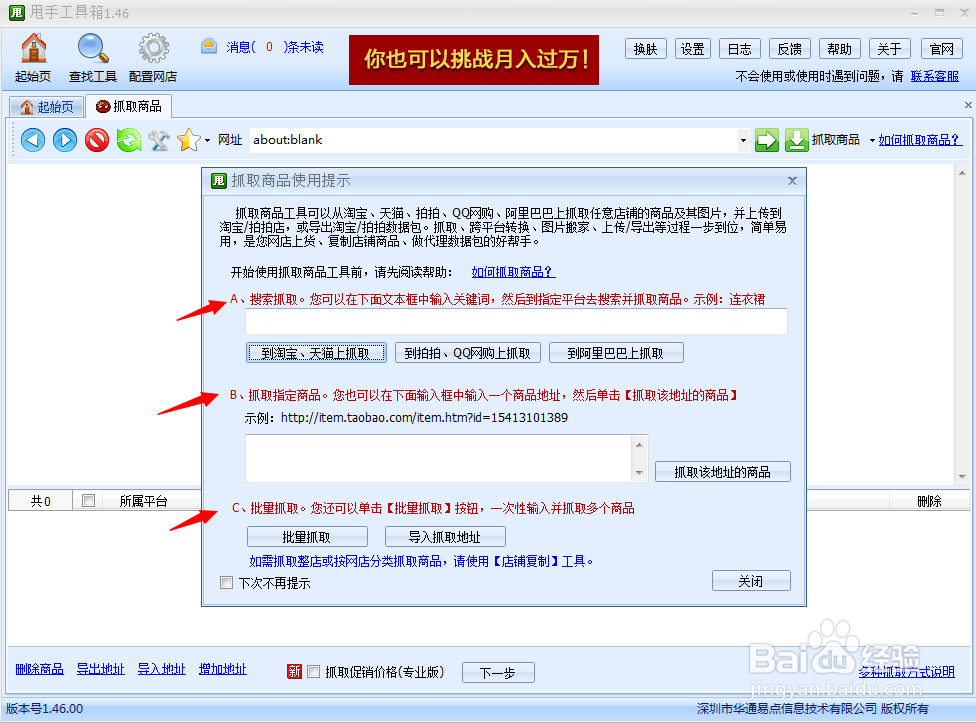Image resolution: width=976 pixels, height=723 pixels.
Task: Click the green download 抓取商品 icon
Action: point(796,140)
